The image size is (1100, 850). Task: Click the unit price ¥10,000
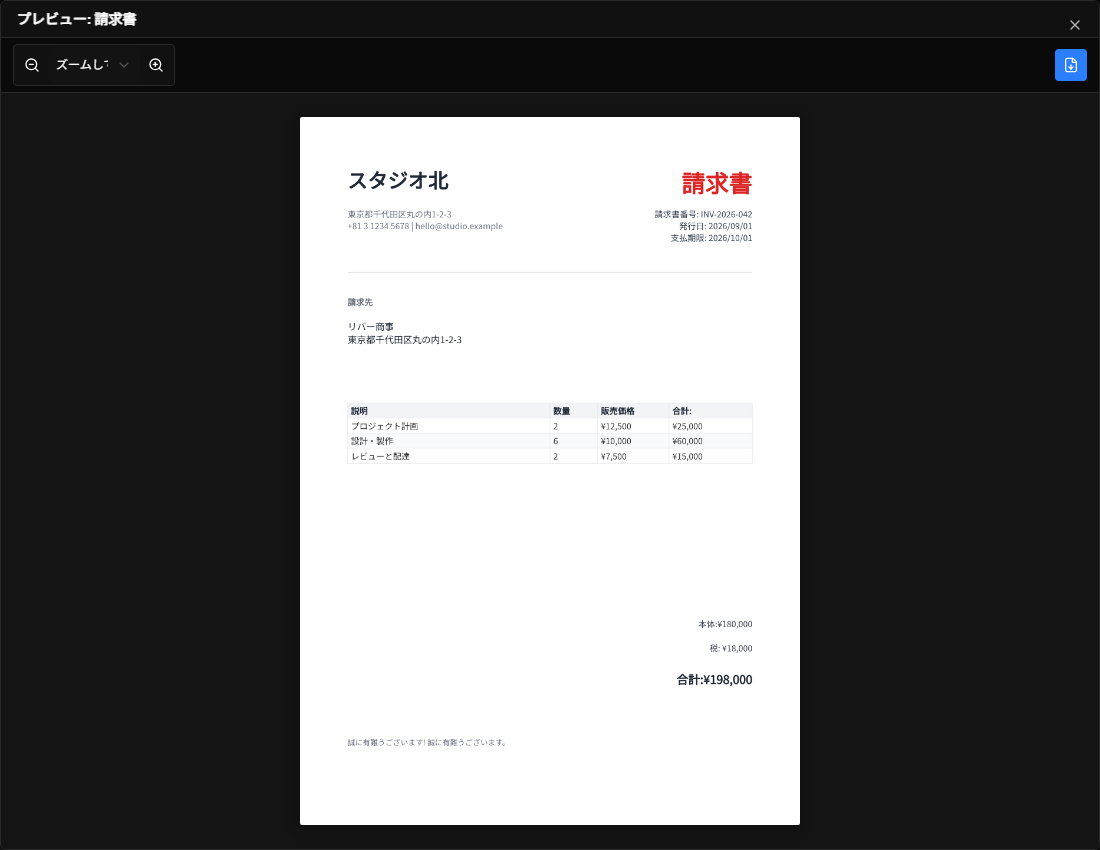pyautogui.click(x=616, y=441)
